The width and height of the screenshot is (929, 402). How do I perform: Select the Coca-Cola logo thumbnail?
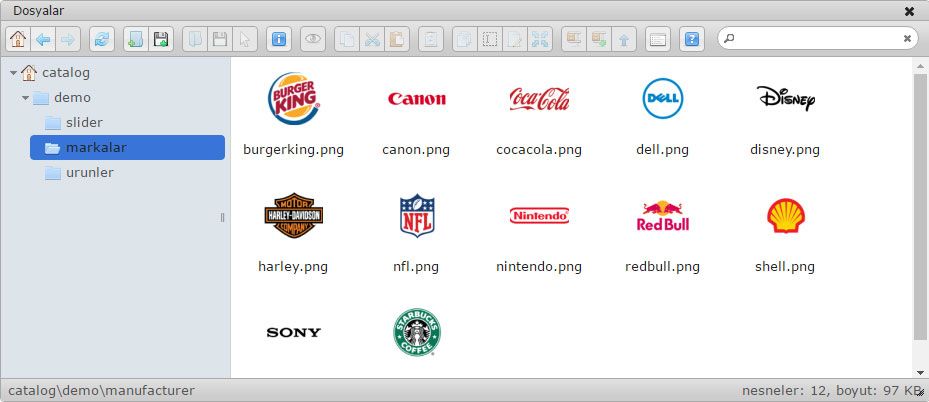[x=539, y=99]
